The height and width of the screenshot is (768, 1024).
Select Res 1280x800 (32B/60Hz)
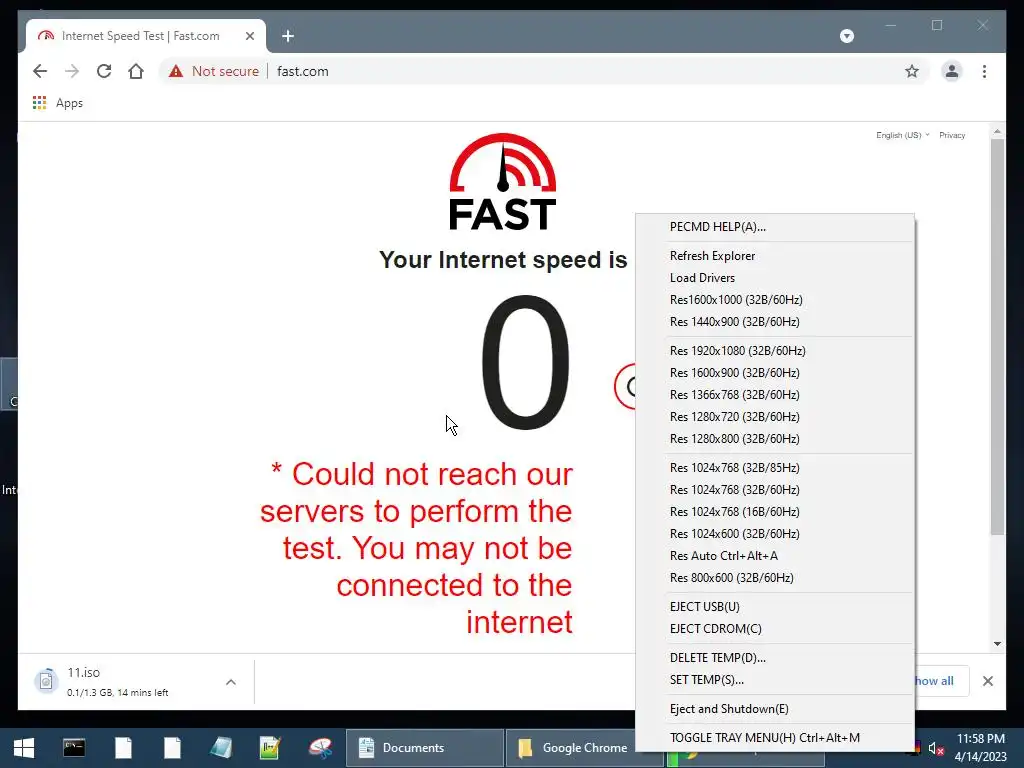pyautogui.click(x=775, y=439)
